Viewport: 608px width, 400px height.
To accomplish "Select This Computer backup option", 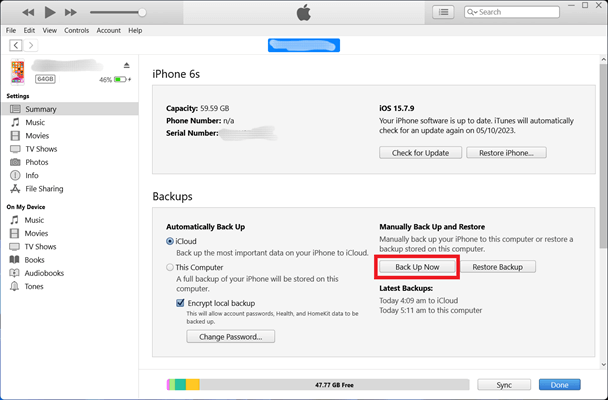I will click(170, 268).
